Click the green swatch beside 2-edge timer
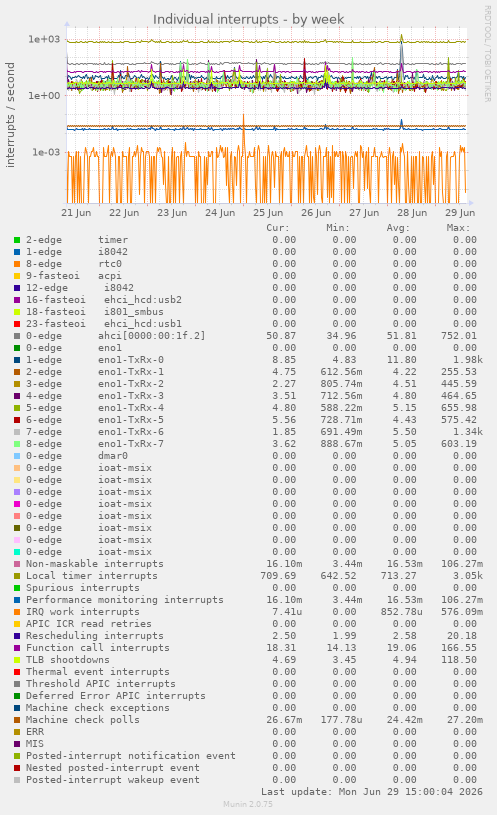Viewport: 497px width, 815px height. coord(17,240)
